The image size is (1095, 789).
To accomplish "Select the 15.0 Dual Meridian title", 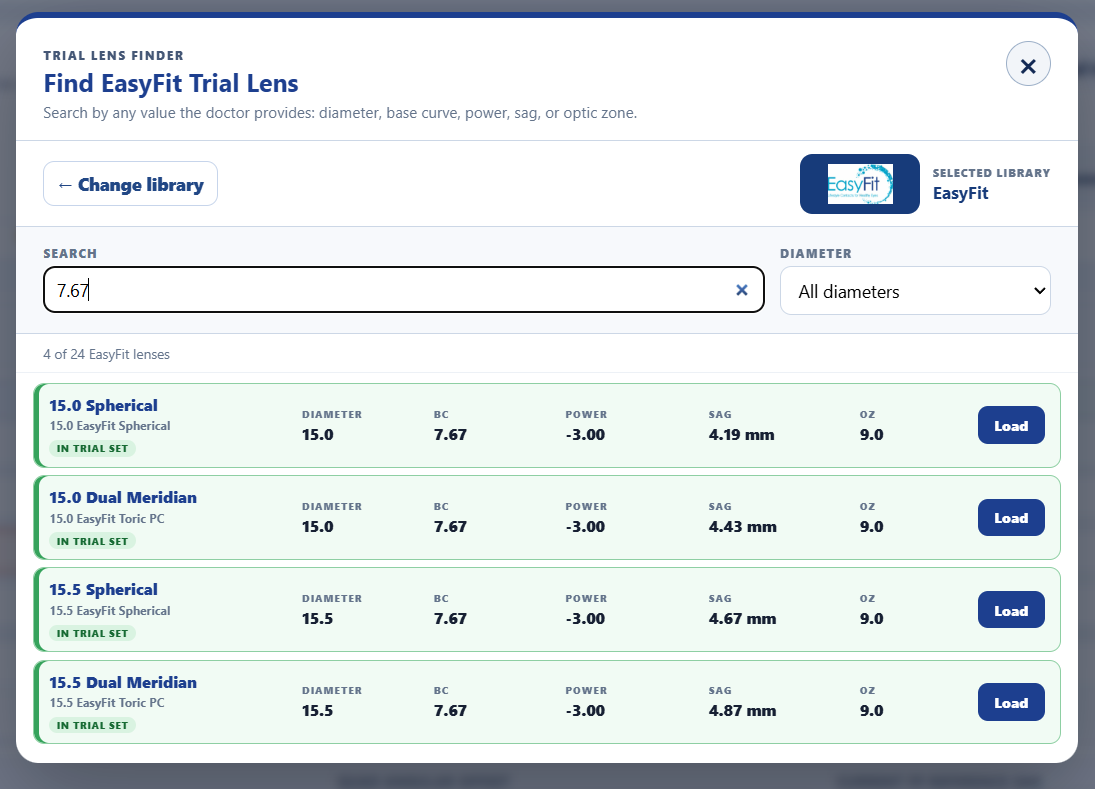I will (123, 498).
